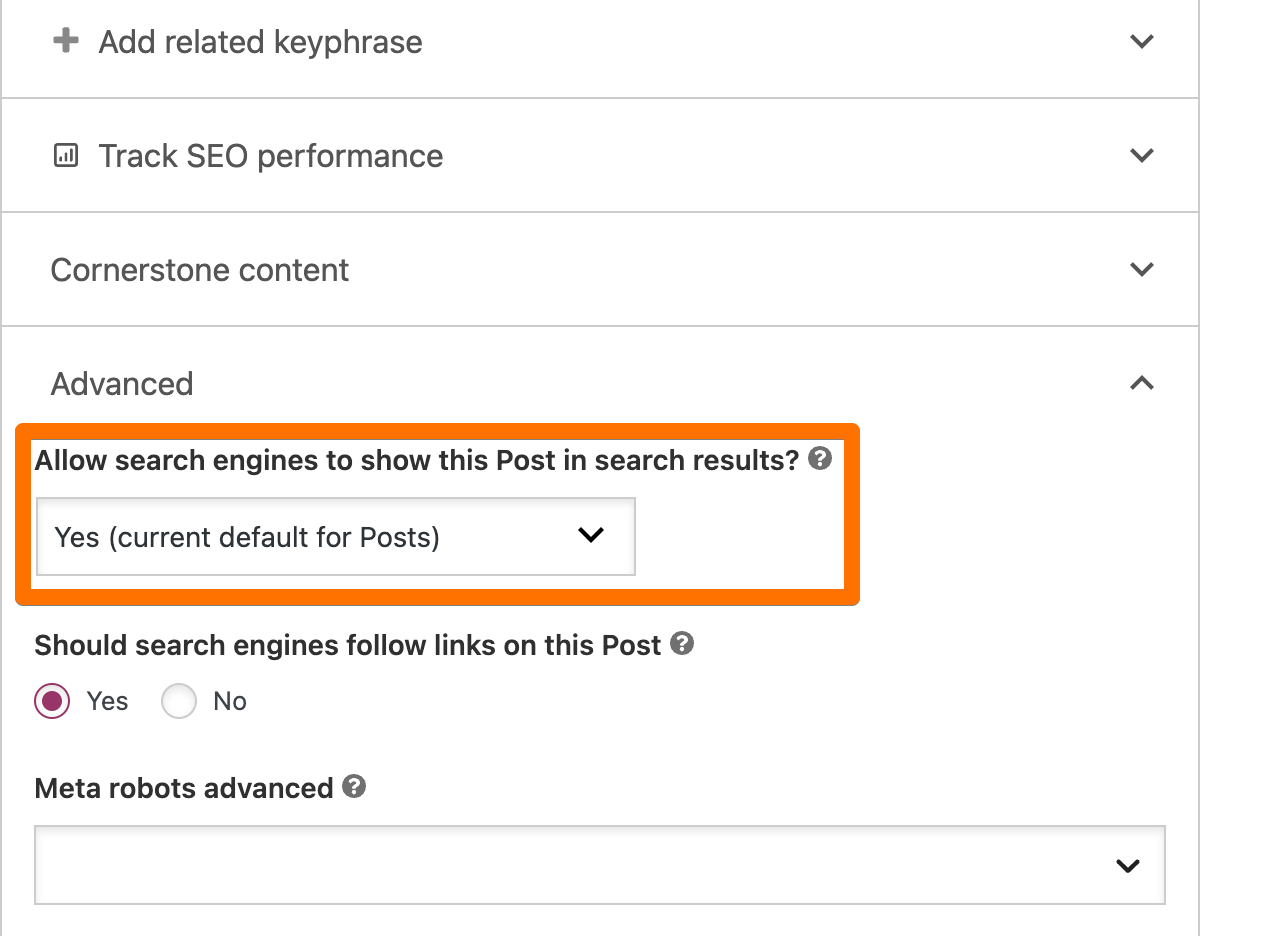Choose No for search engines following links
Image resolution: width=1280 pixels, height=936 pixels.
[x=178, y=701]
